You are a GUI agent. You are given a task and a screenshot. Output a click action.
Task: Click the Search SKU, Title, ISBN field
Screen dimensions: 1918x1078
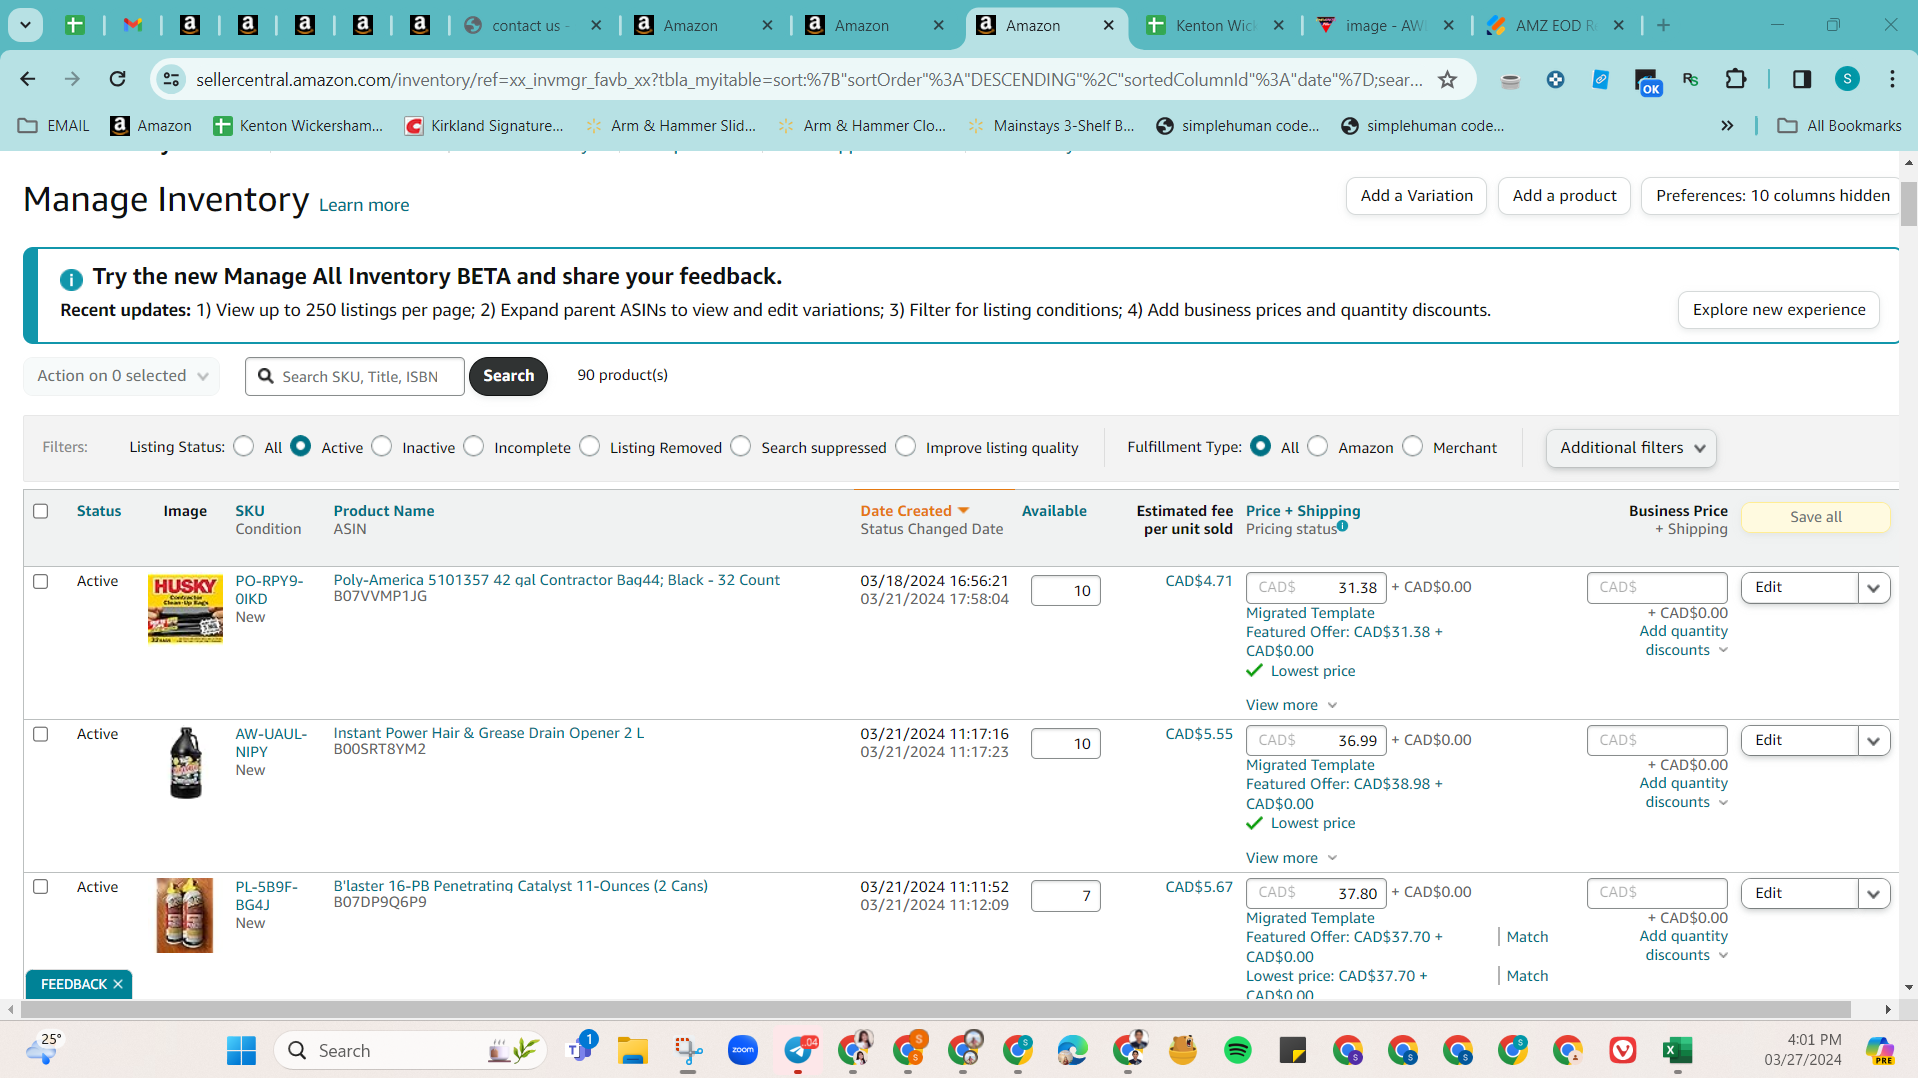click(355, 377)
